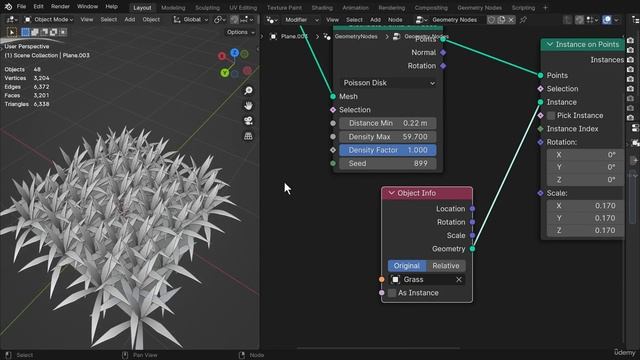Open the node editor Add menu
Viewport: 640px width, 360px height.
pos(376,20)
